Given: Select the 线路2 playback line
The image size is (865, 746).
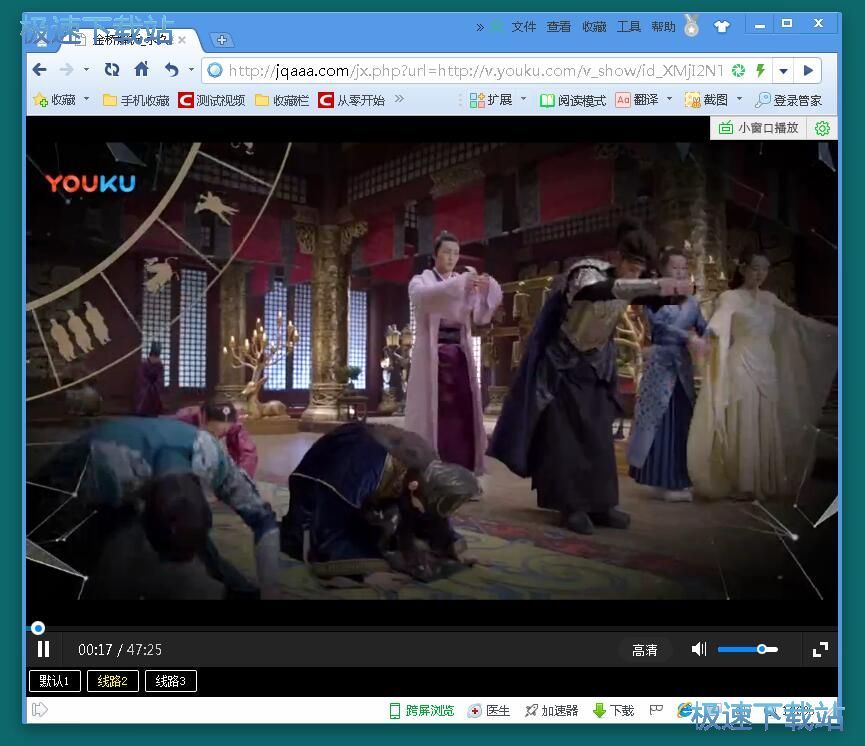Looking at the screenshot, I should pyautogui.click(x=113, y=681).
